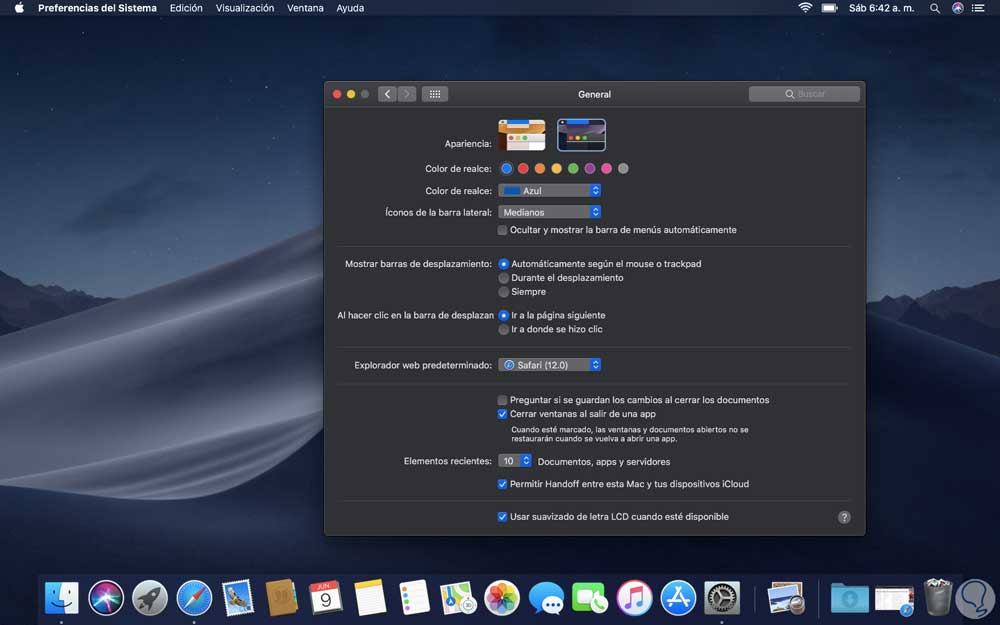Open Notification Center list icon

pos(978,8)
